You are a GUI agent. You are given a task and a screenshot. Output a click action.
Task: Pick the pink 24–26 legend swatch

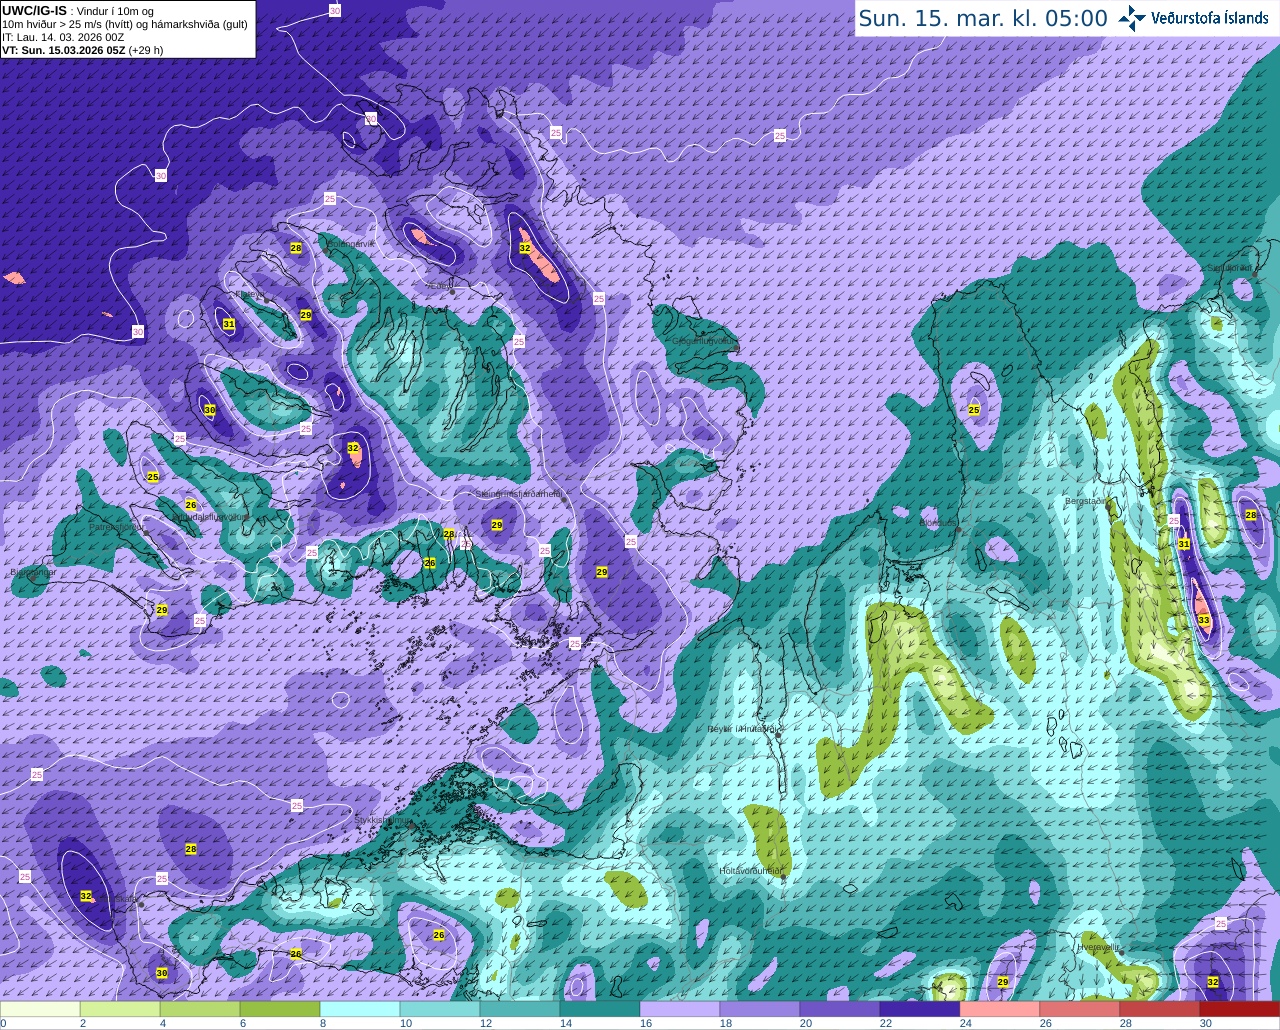[1000, 1009]
